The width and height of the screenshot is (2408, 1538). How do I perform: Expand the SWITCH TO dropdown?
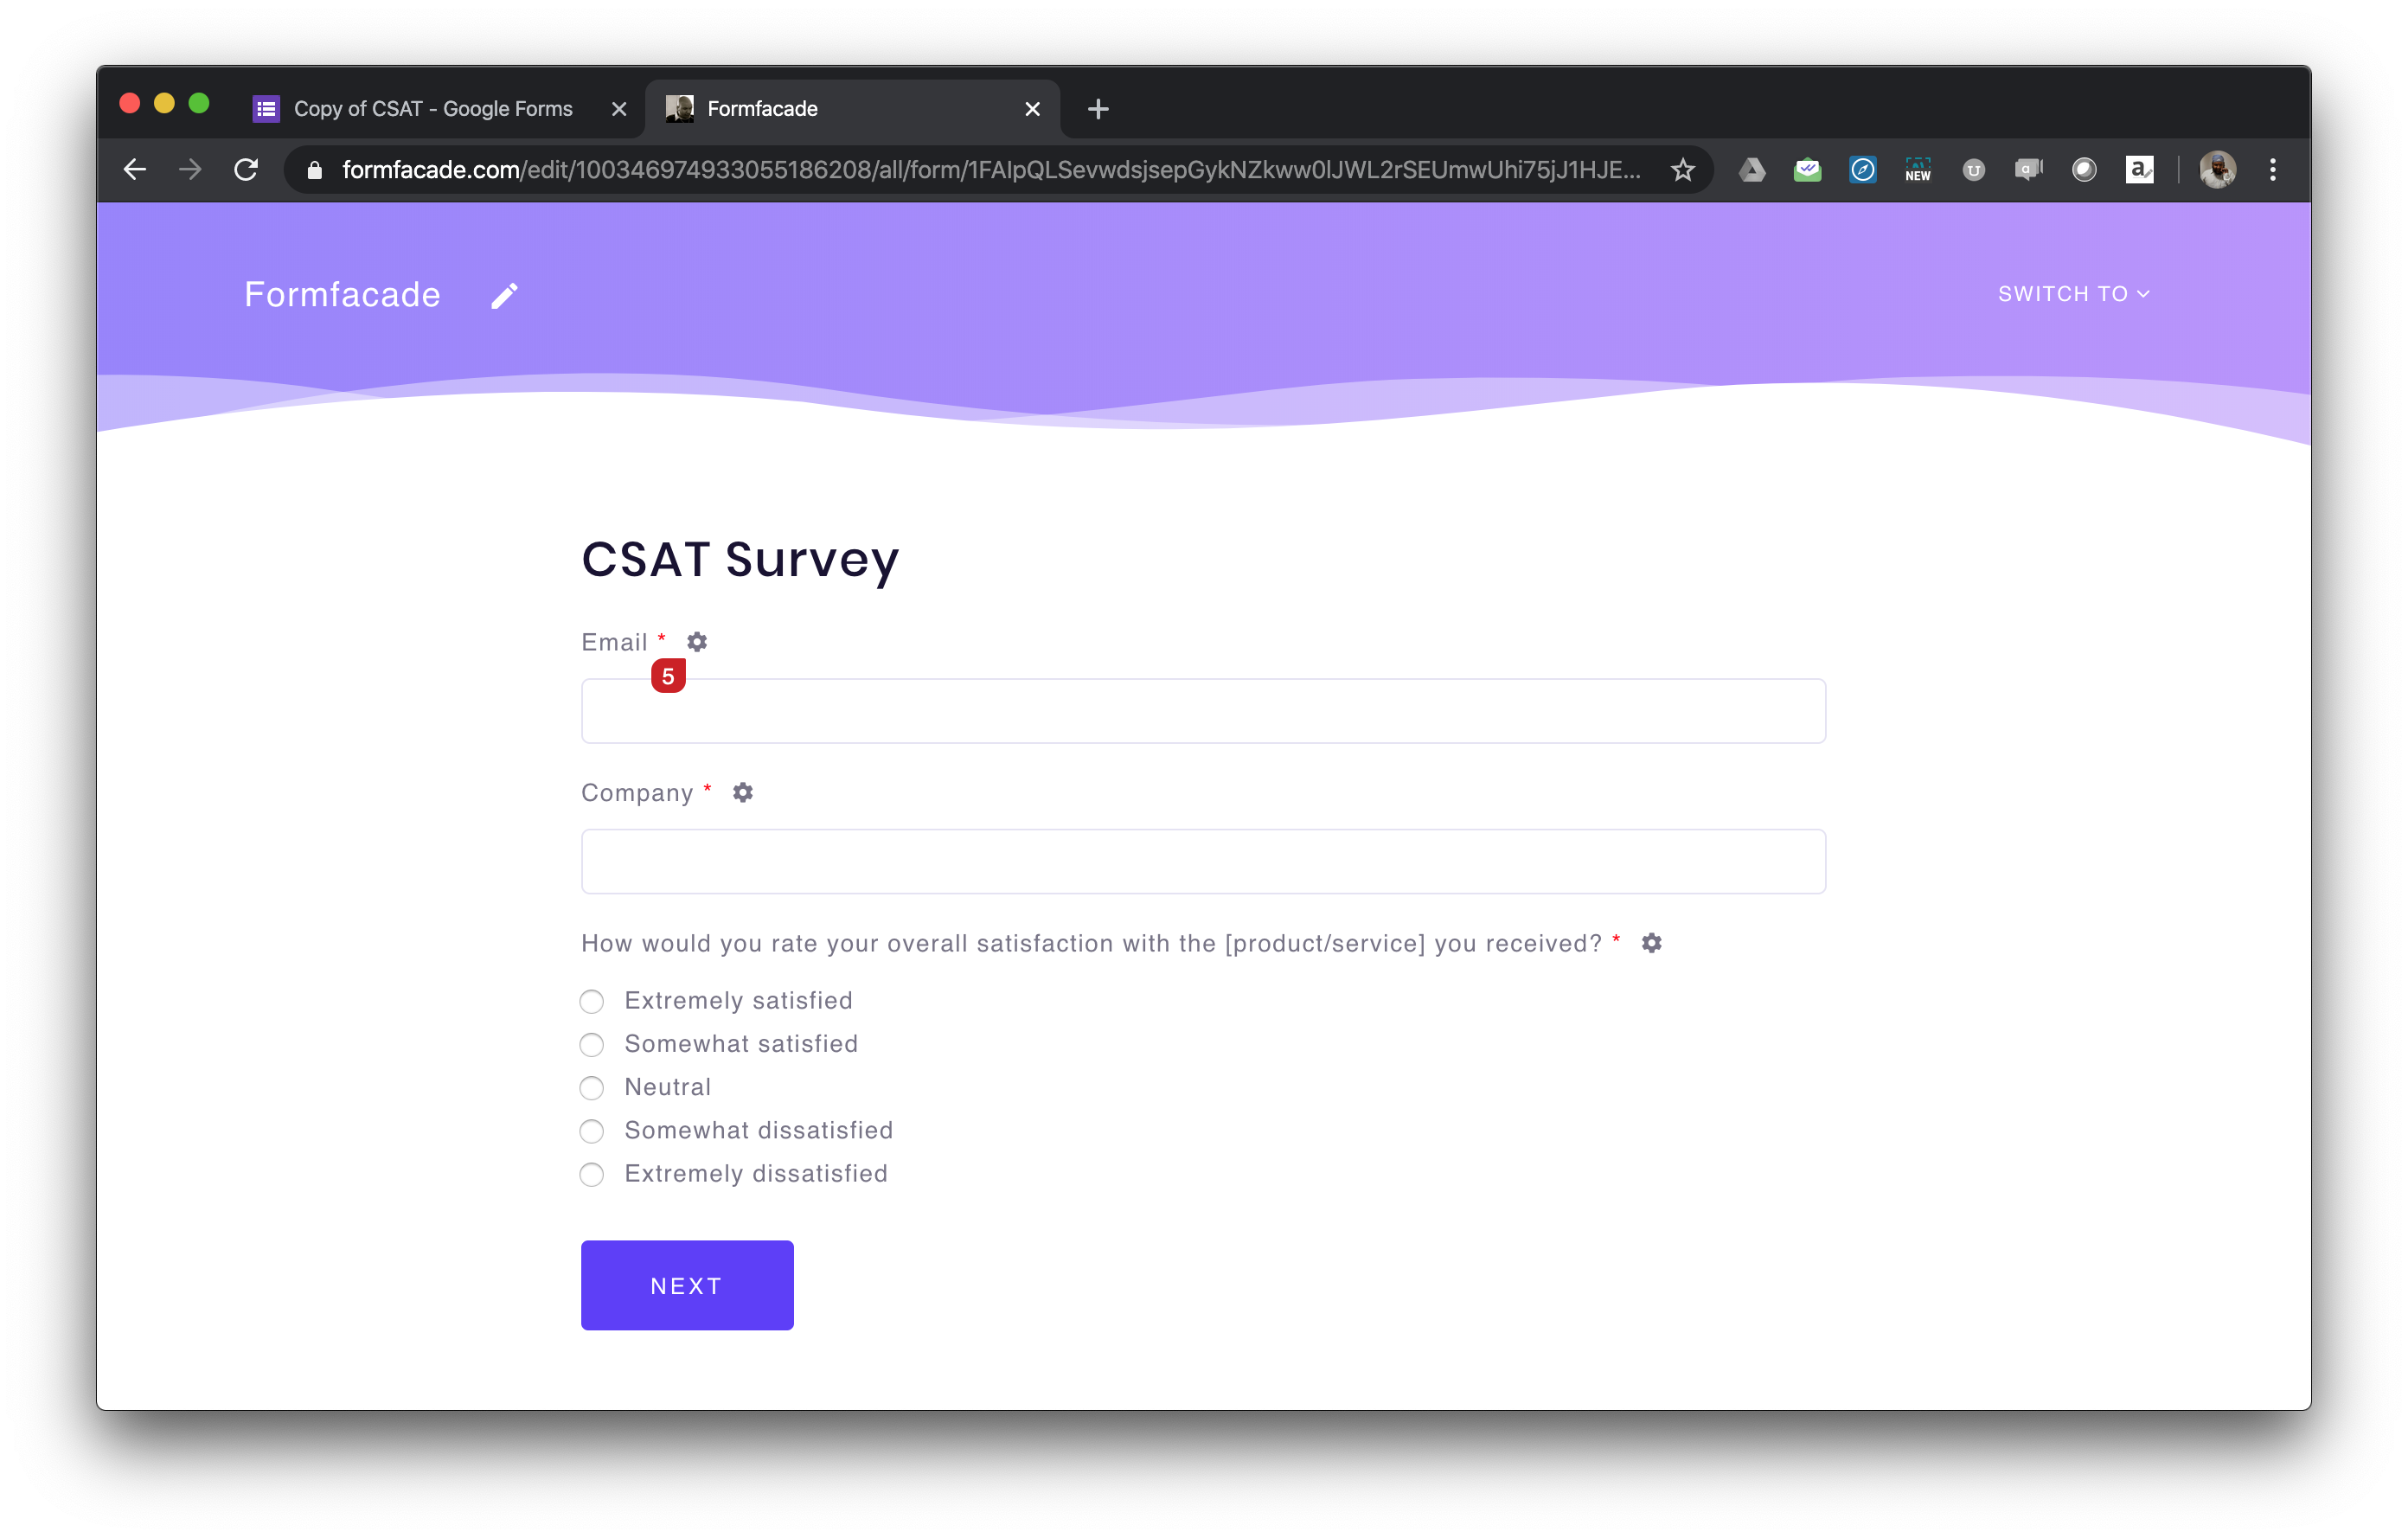click(x=2073, y=294)
